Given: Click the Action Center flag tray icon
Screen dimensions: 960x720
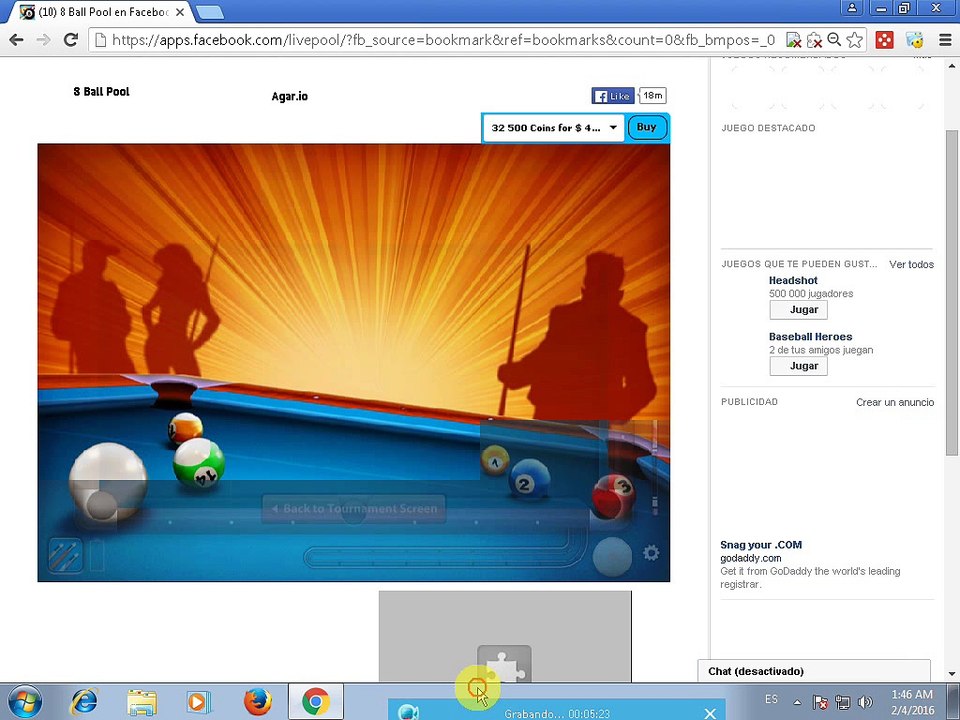Looking at the screenshot, I should 820,702.
